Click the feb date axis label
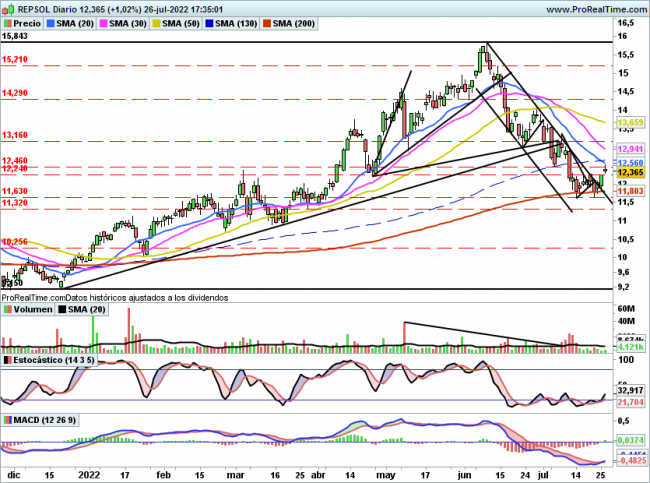The image size is (650, 483). [x=163, y=475]
